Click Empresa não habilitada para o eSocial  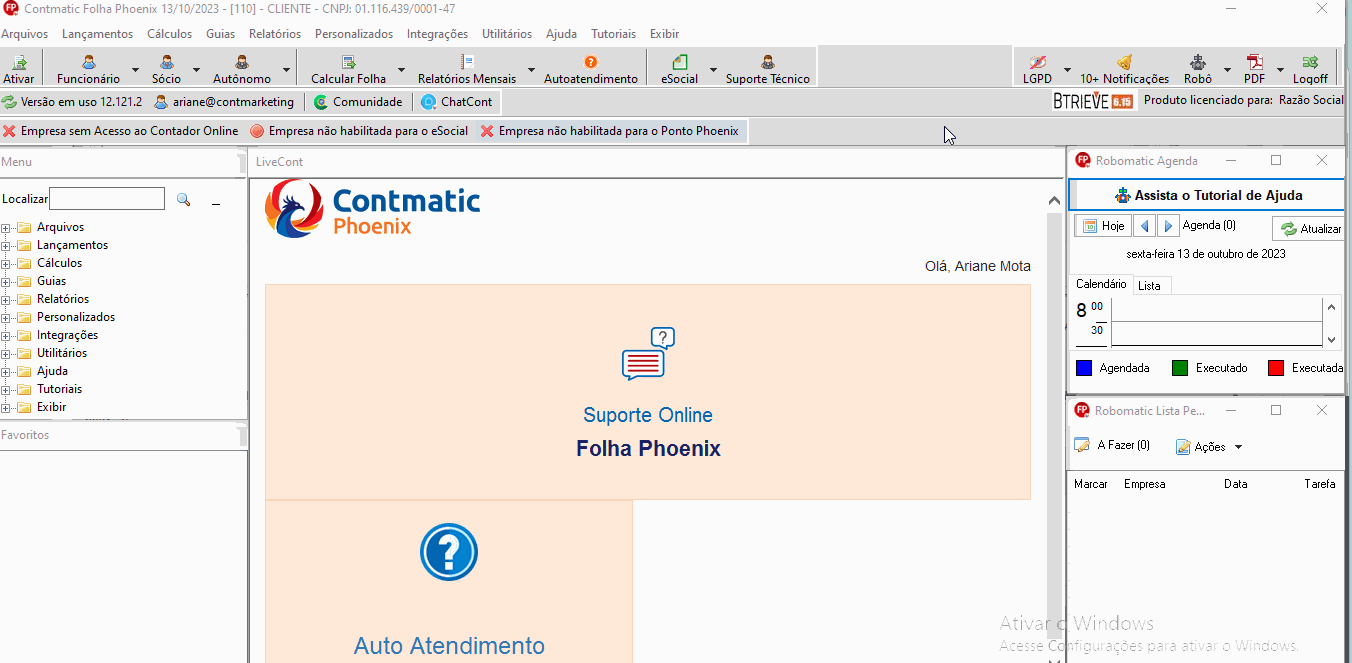(359, 131)
